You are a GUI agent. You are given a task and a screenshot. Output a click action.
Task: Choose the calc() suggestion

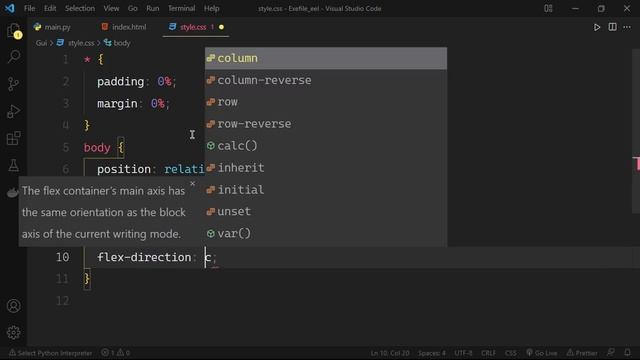click(326, 146)
